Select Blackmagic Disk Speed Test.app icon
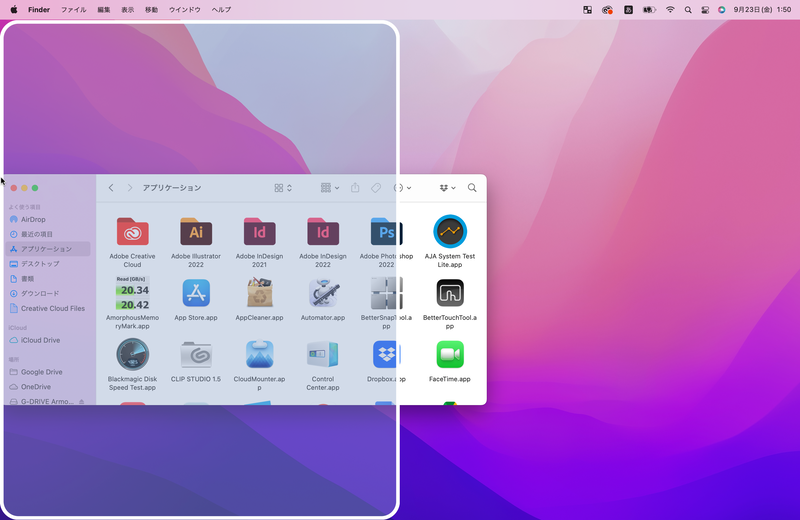The height and width of the screenshot is (520, 800). tap(133, 355)
